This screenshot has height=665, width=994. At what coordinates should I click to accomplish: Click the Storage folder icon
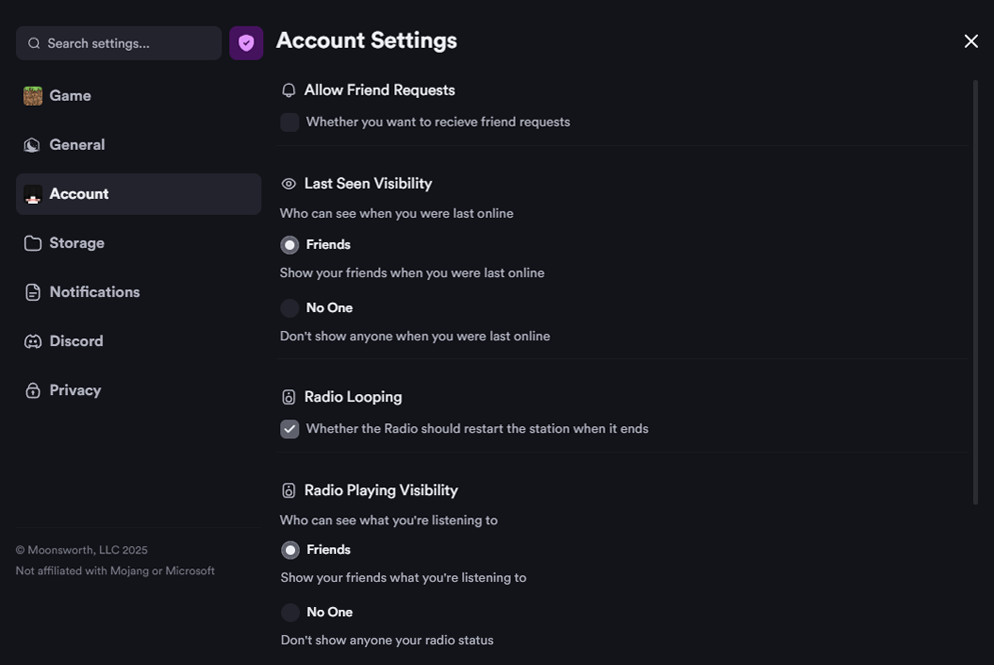[x=32, y=243]
